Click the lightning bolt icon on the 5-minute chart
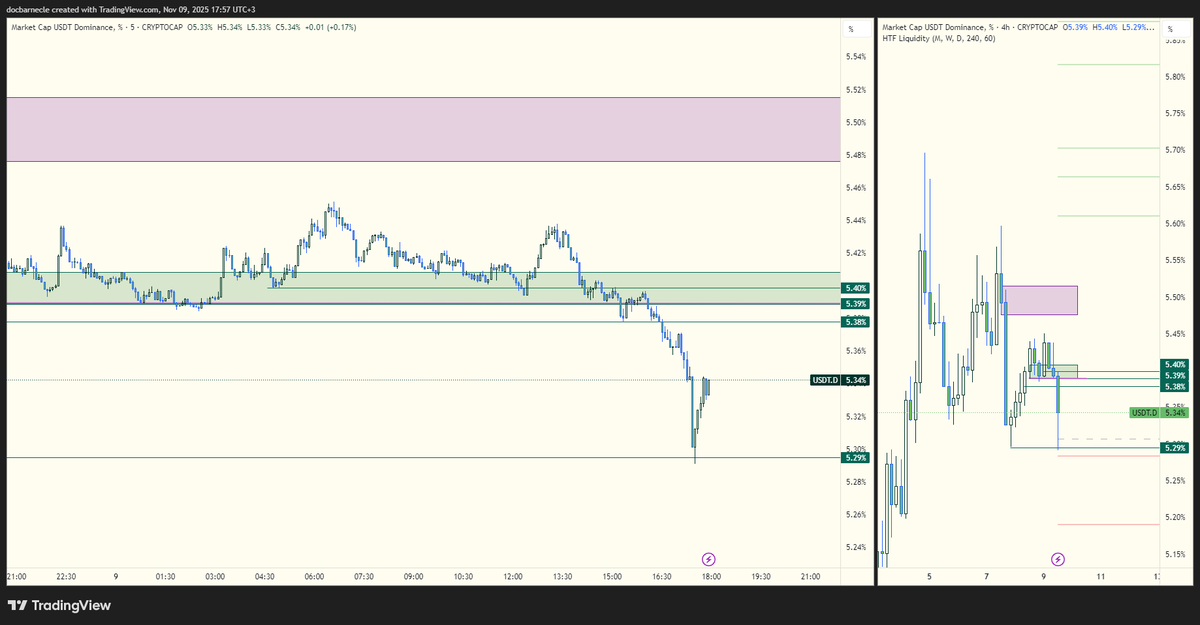 coord(710,558)
